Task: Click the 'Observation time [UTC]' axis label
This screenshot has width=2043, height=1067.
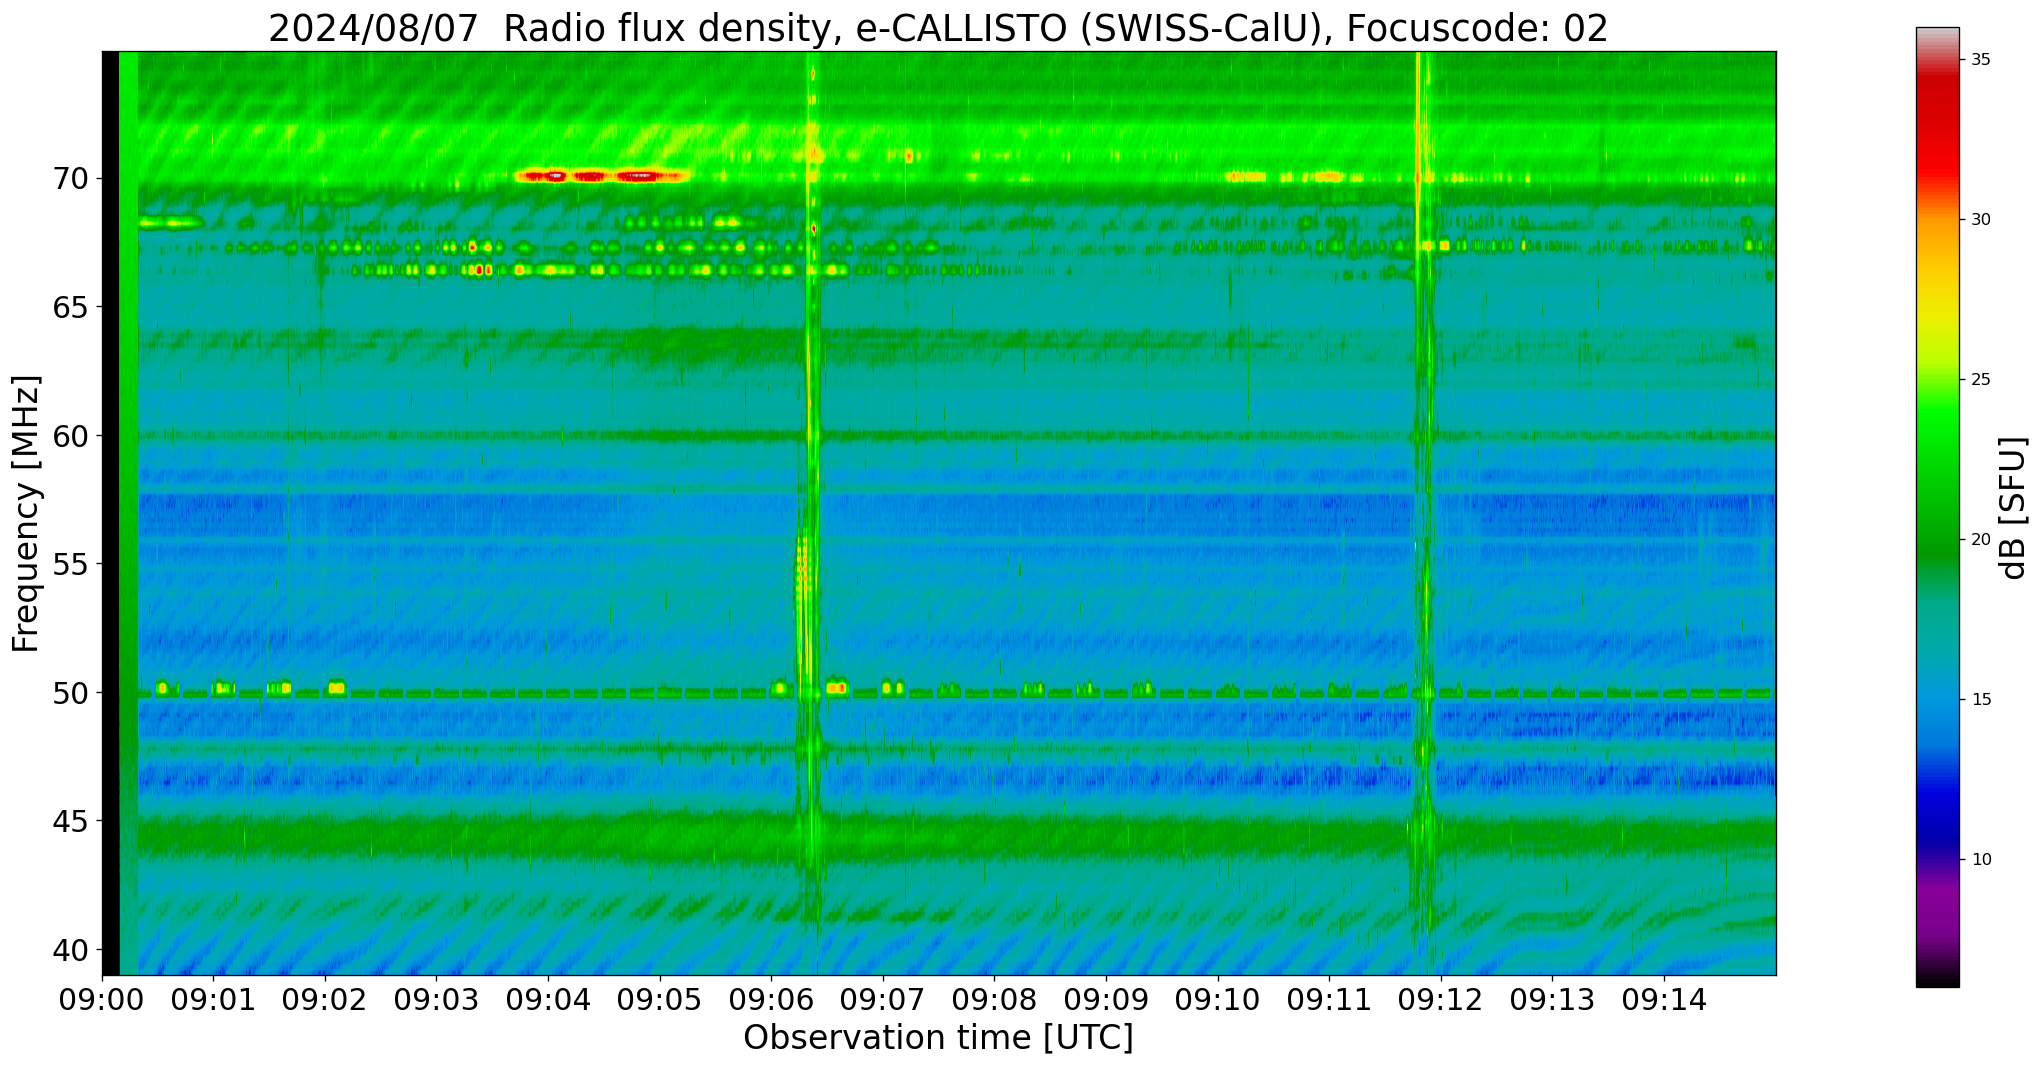Action: click(x=938, y=1038)
